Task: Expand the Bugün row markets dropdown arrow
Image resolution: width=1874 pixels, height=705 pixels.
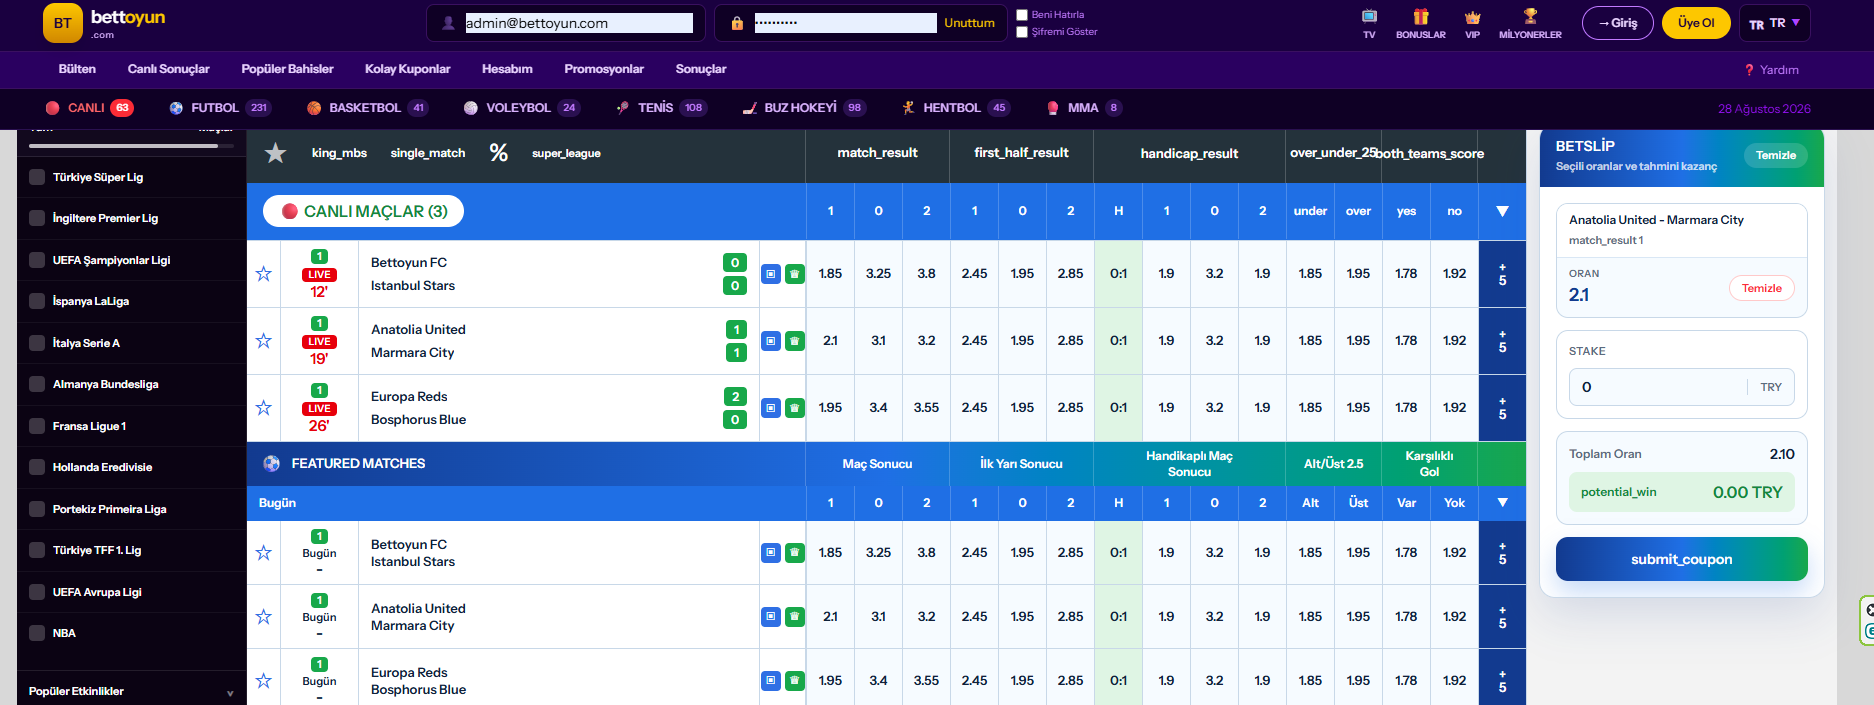Action: (x=1502, y=503)
